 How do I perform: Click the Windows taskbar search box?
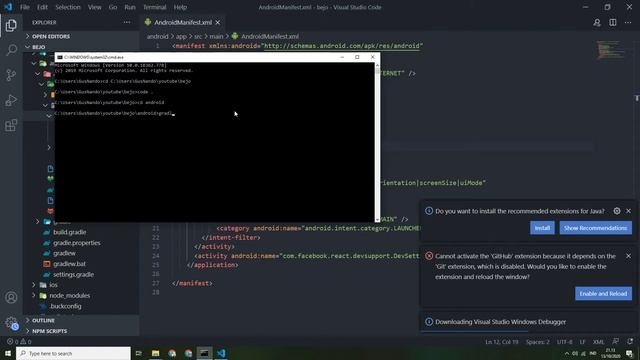pos(73,353)
